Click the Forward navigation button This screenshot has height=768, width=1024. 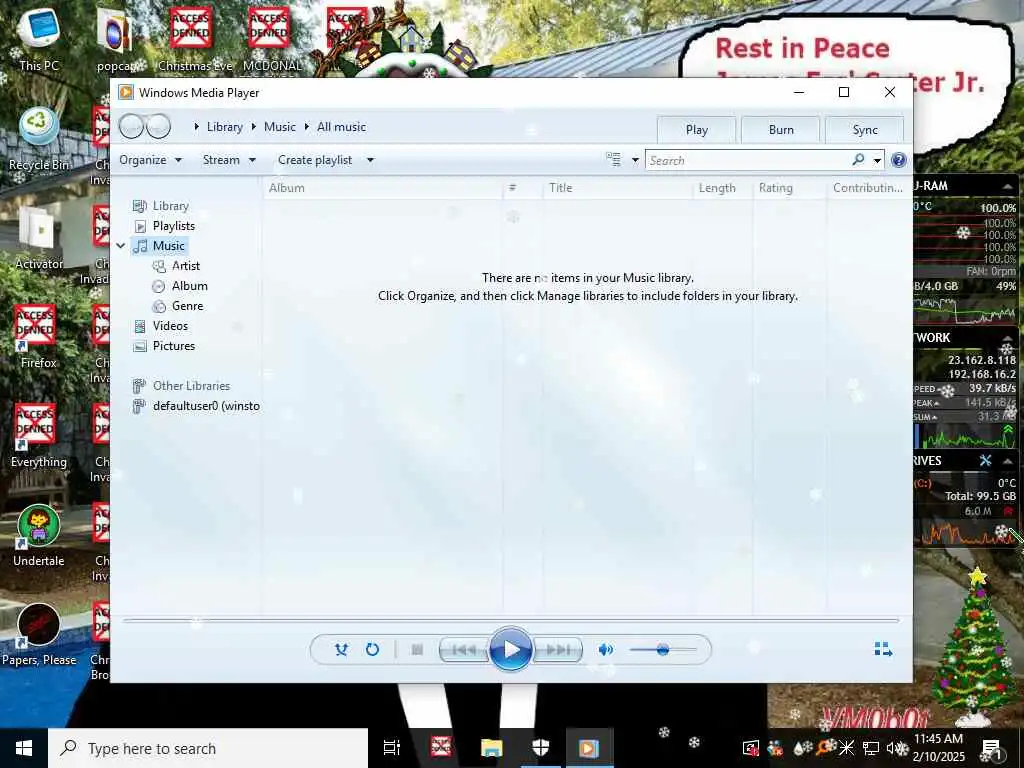[158, 126]
